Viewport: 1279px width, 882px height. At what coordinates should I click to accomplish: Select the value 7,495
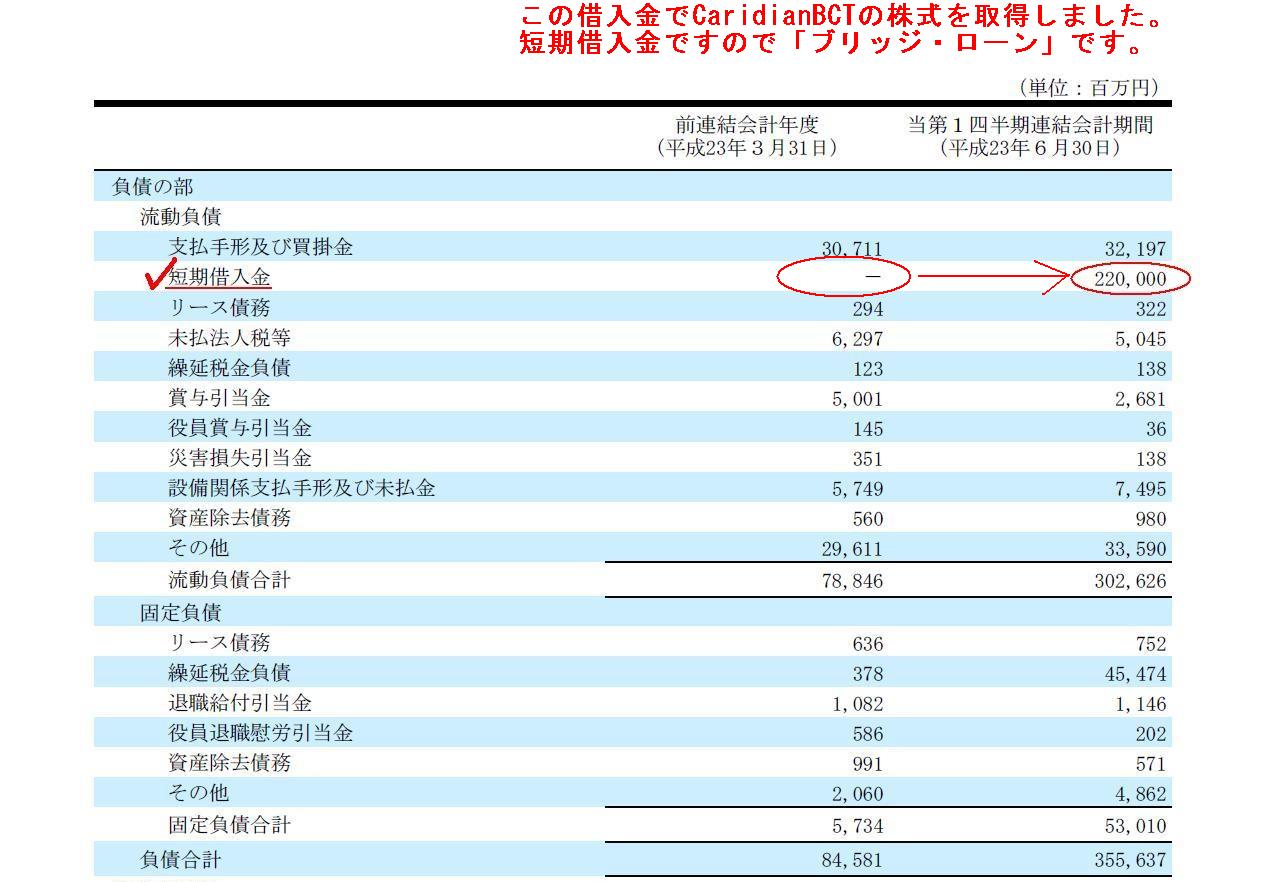(x=1140, y=489)
